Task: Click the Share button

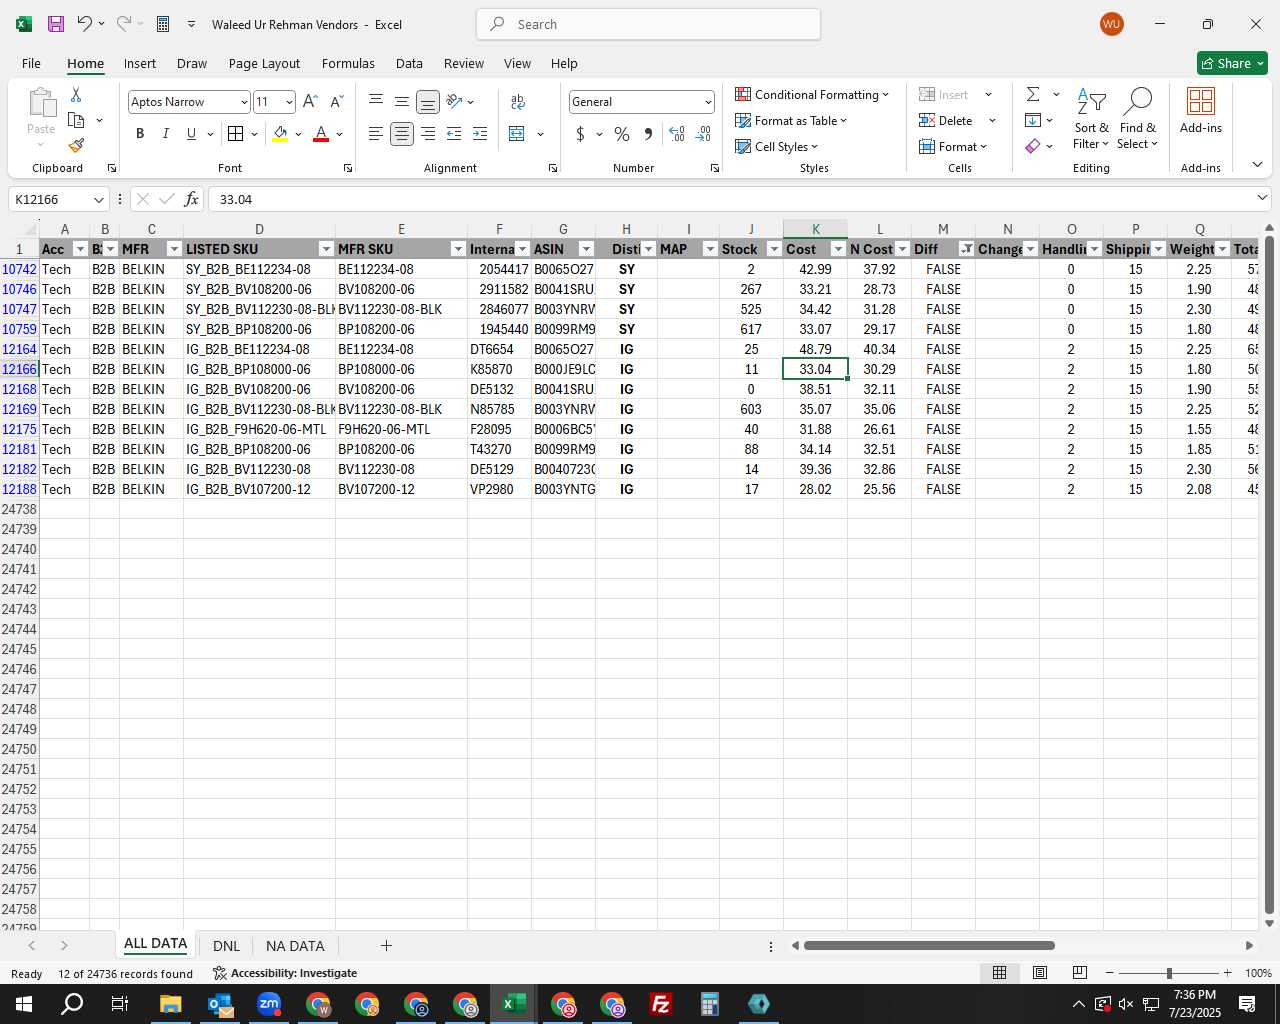Action: [x=1232, y=63]
